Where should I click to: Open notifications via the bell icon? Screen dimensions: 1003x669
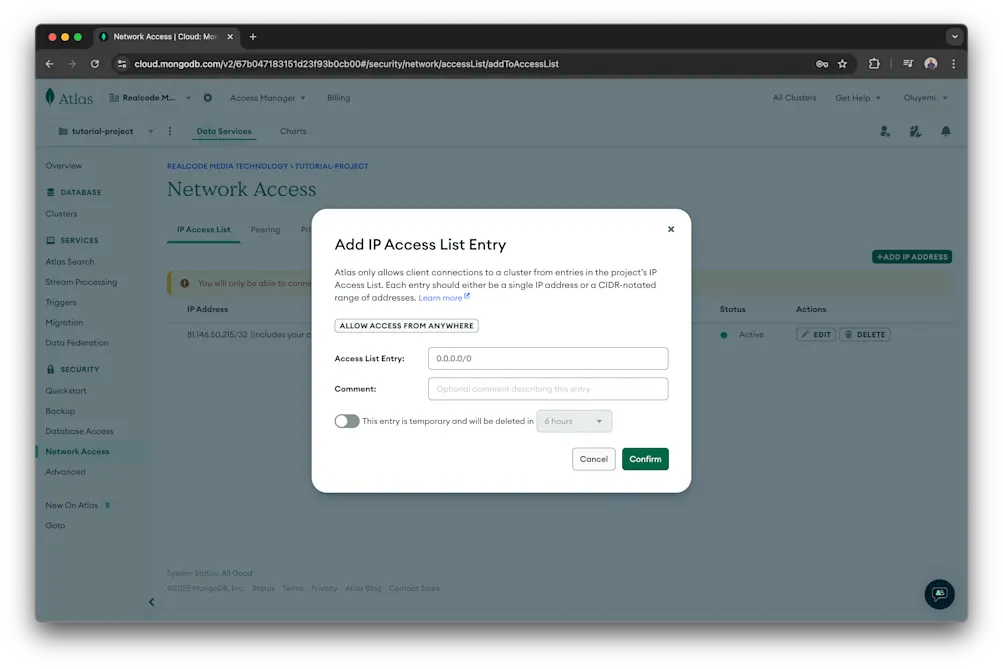point(946,131)
